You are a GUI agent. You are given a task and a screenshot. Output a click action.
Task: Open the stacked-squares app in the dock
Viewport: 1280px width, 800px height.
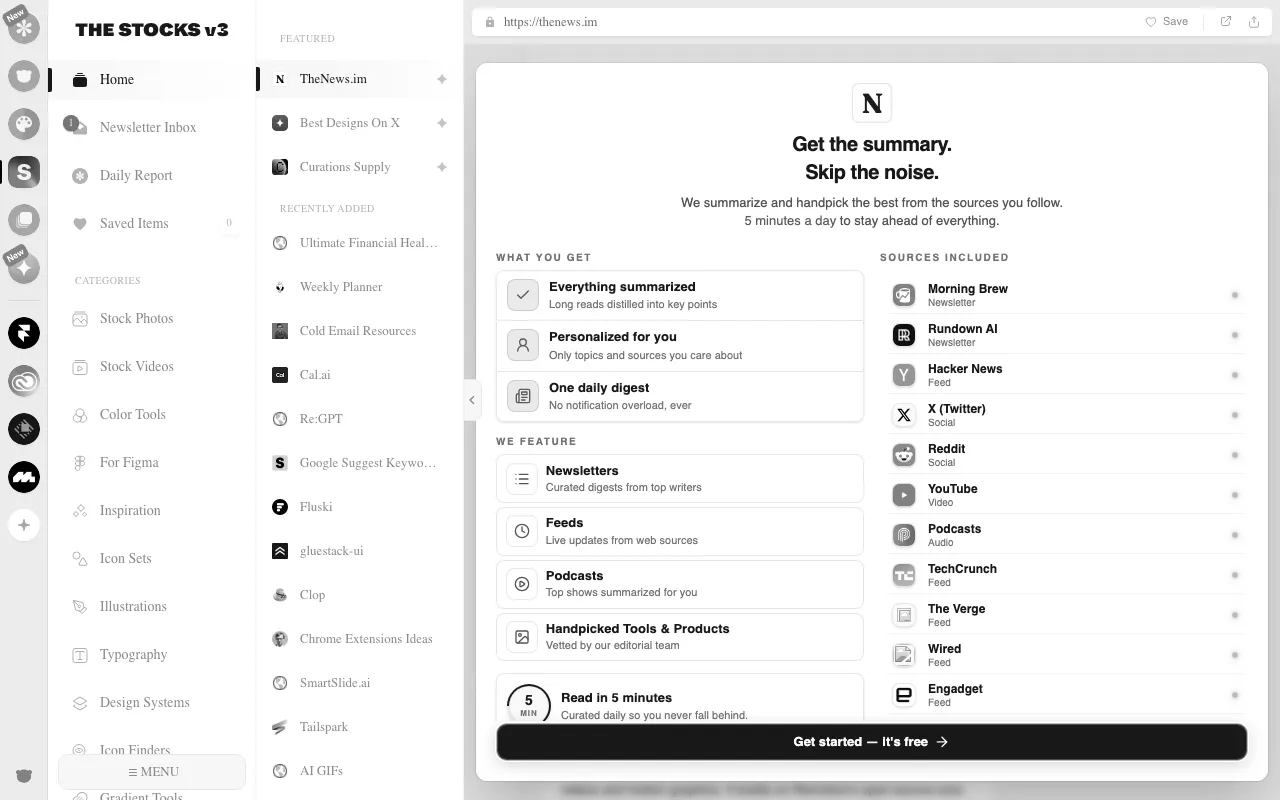[24, 219]
